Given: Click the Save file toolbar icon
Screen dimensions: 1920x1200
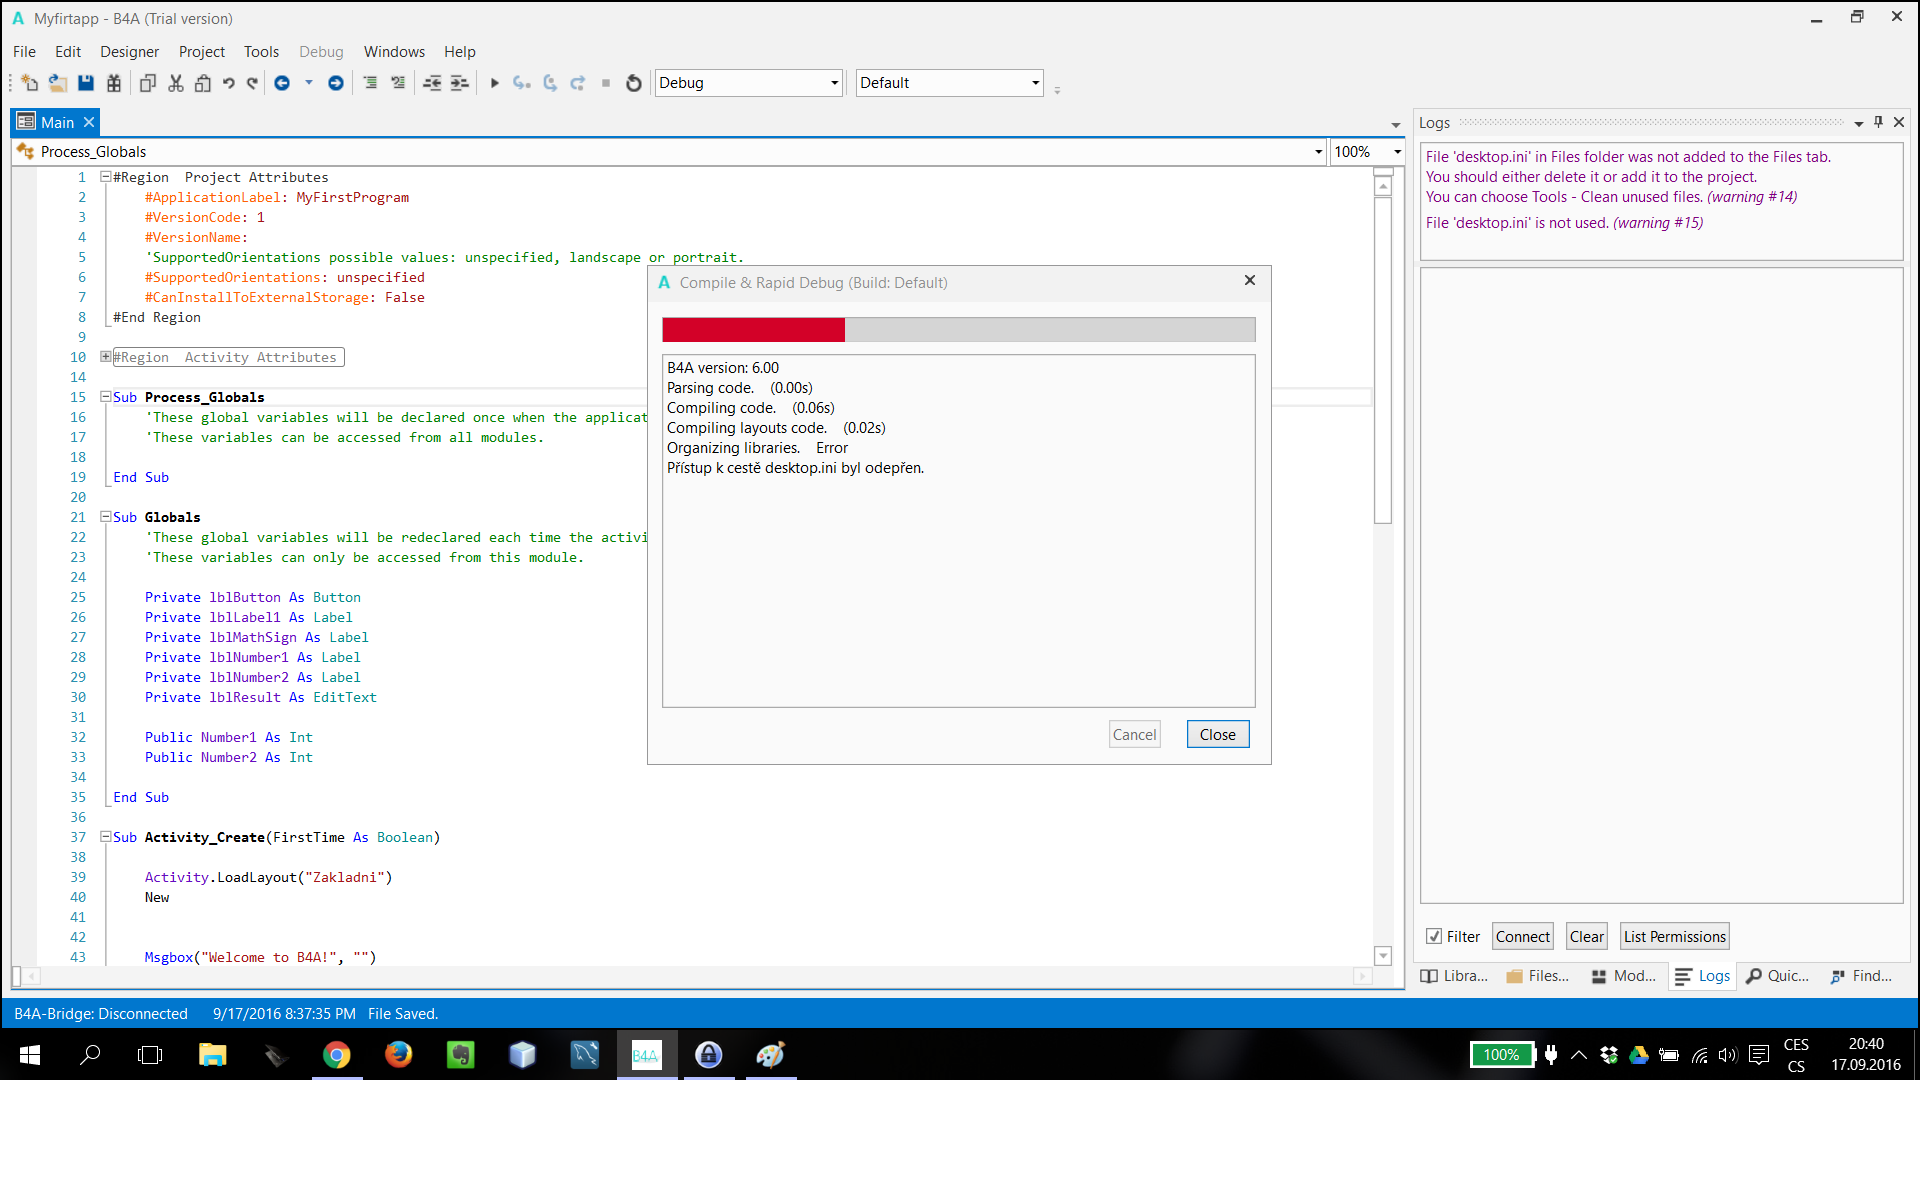Looking at the screenshot, I should coord(86,83).
